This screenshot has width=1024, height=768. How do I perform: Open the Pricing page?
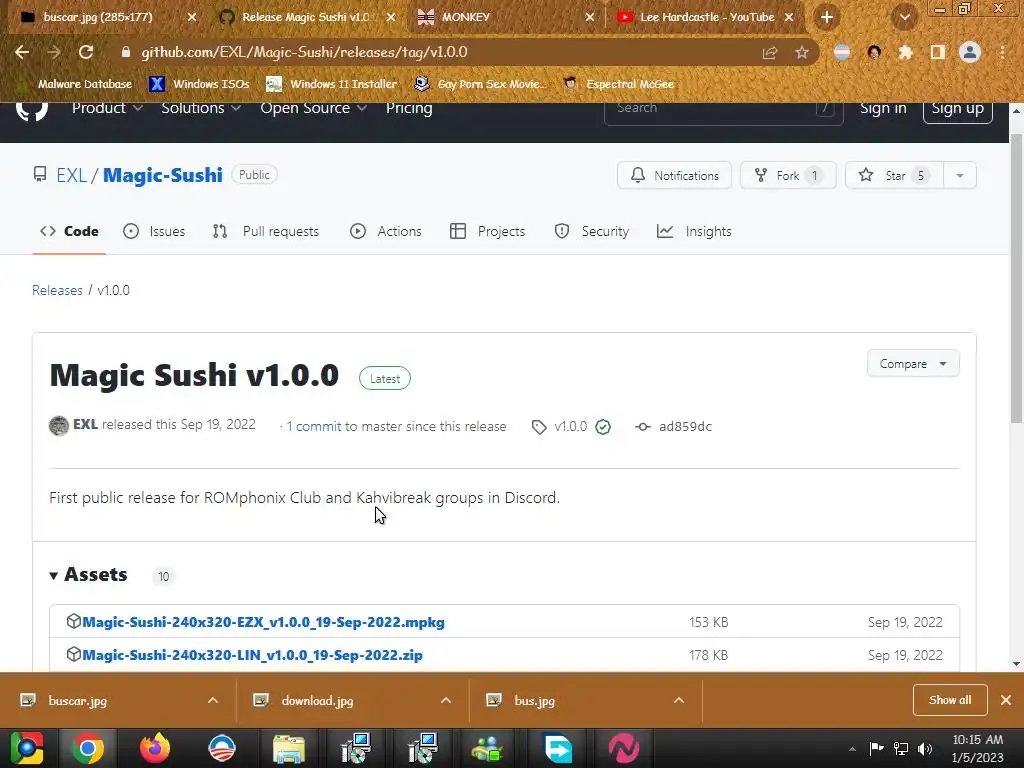409,108
